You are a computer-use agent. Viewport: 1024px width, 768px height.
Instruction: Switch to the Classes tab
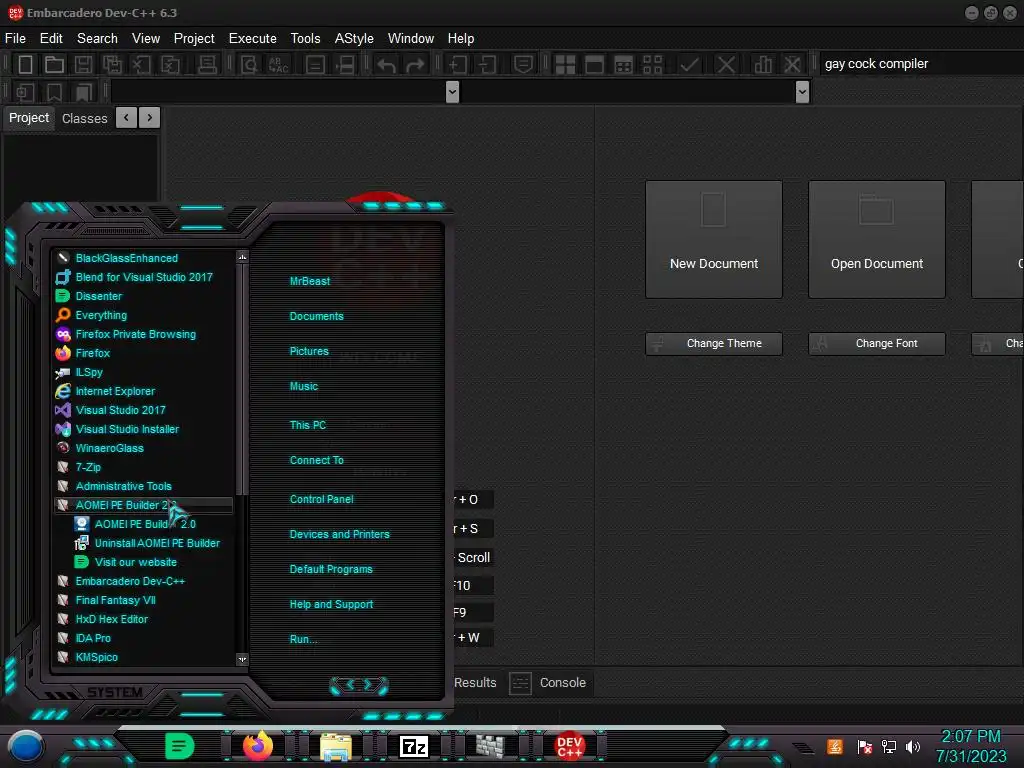84,118
